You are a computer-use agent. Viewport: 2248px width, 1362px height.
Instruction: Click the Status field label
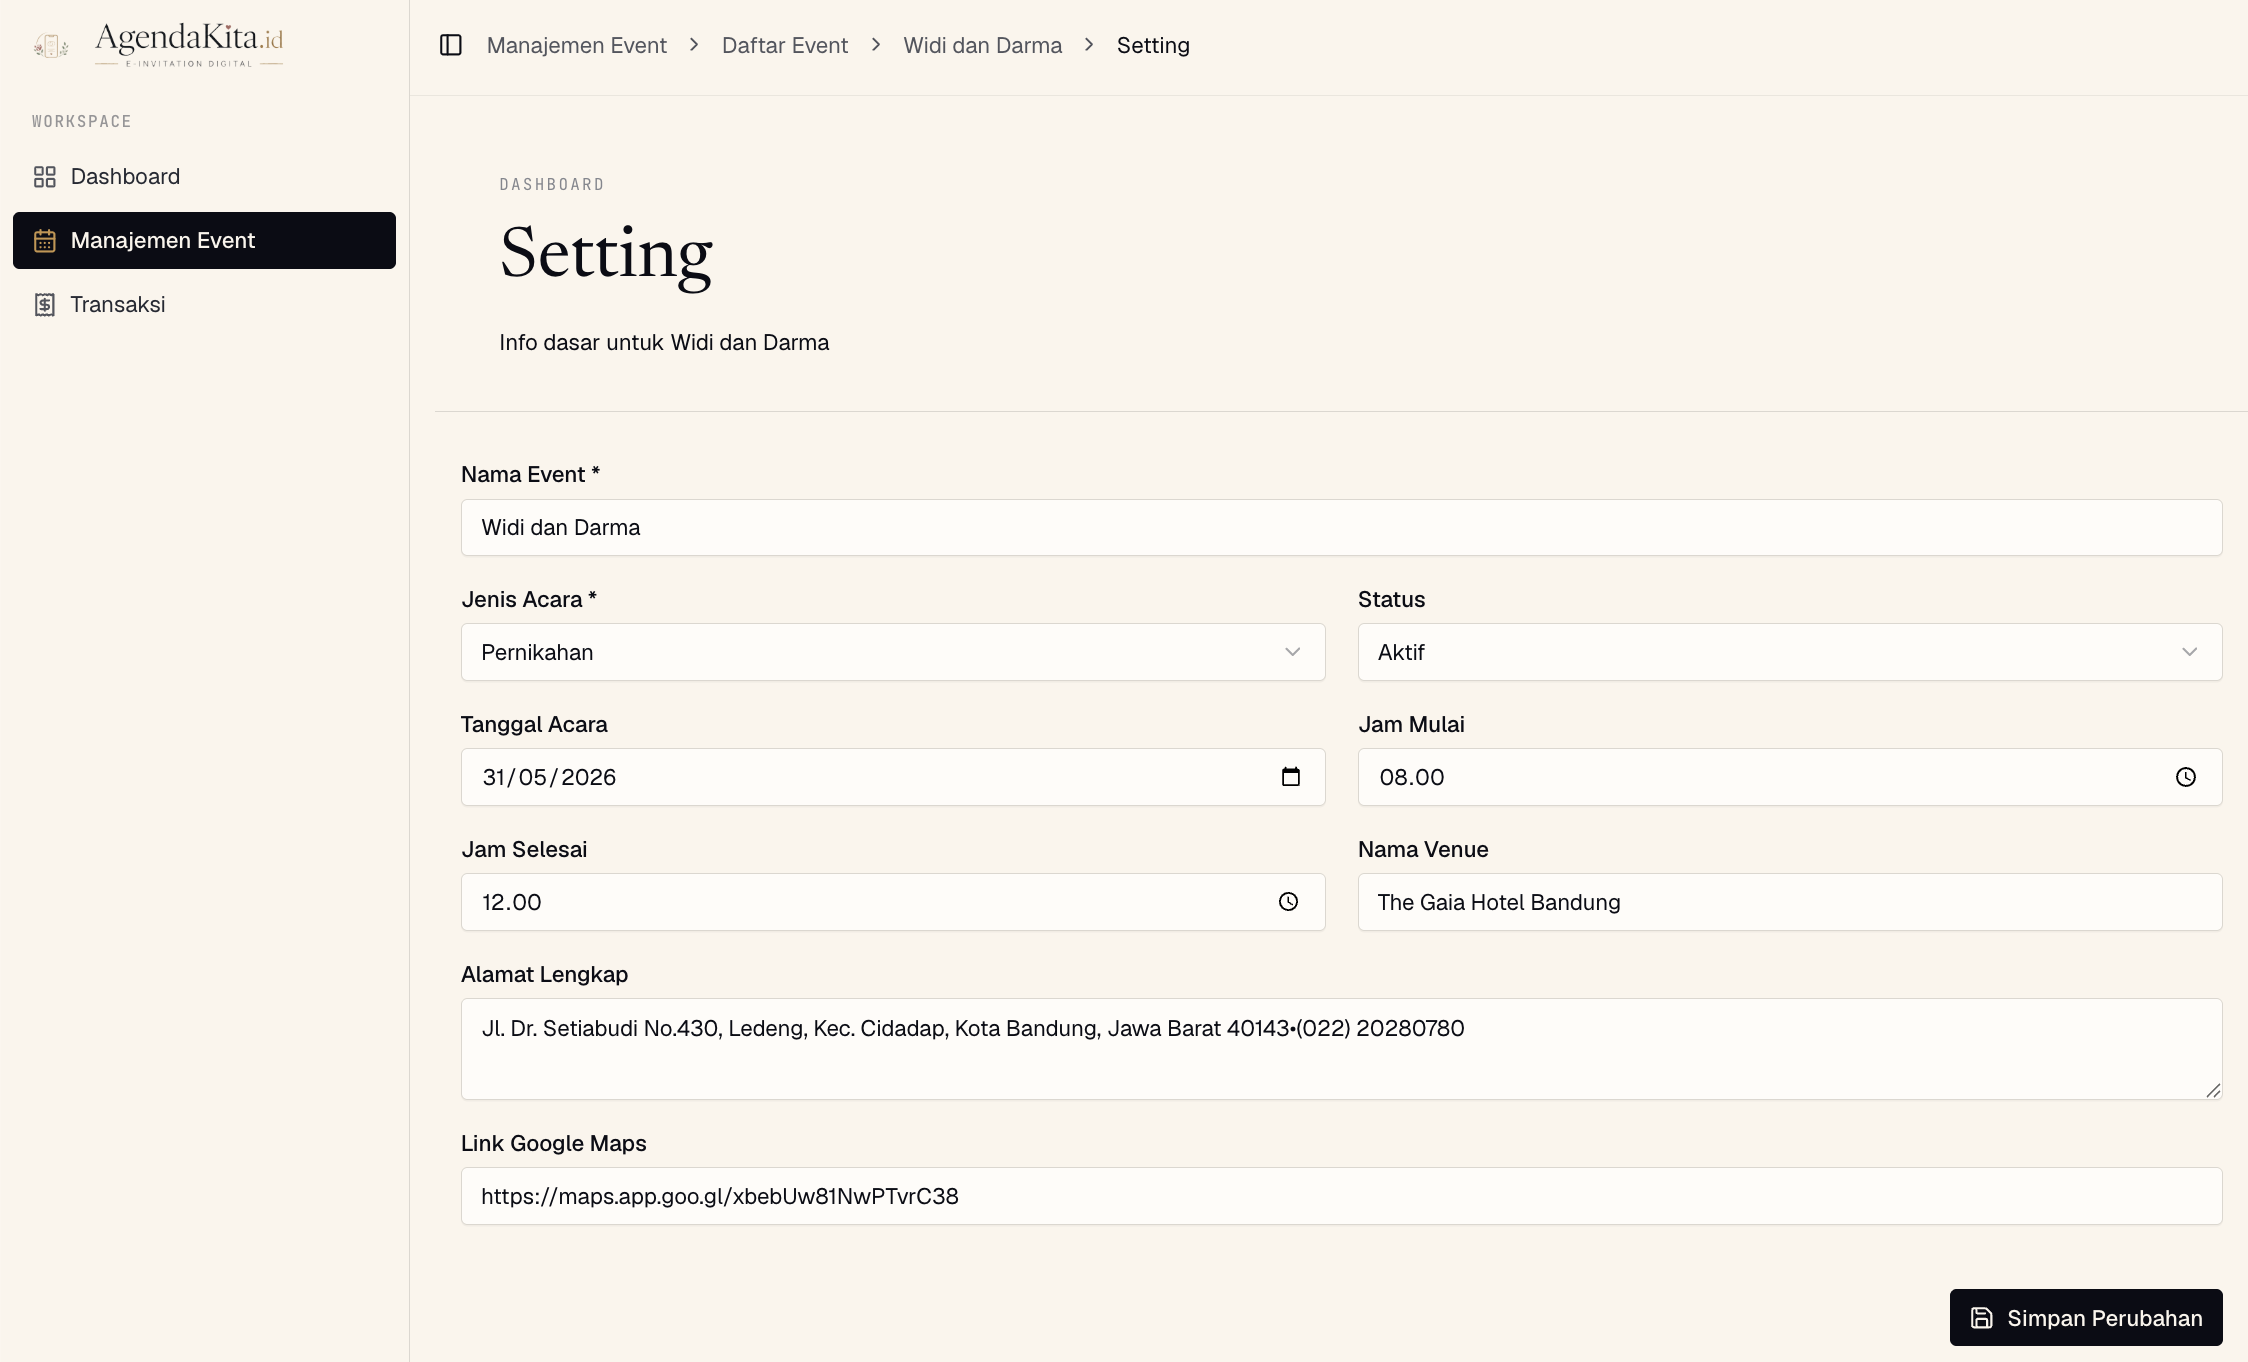click(x=1391, y=599)
